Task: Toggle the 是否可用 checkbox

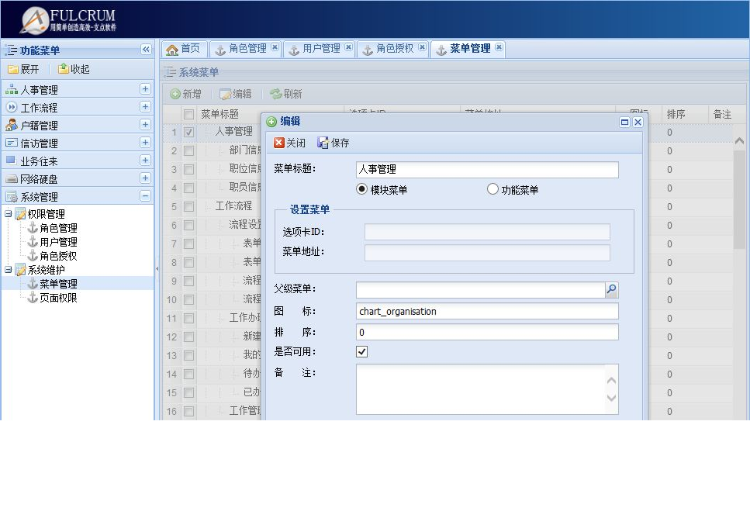Action: pos(362,352)
